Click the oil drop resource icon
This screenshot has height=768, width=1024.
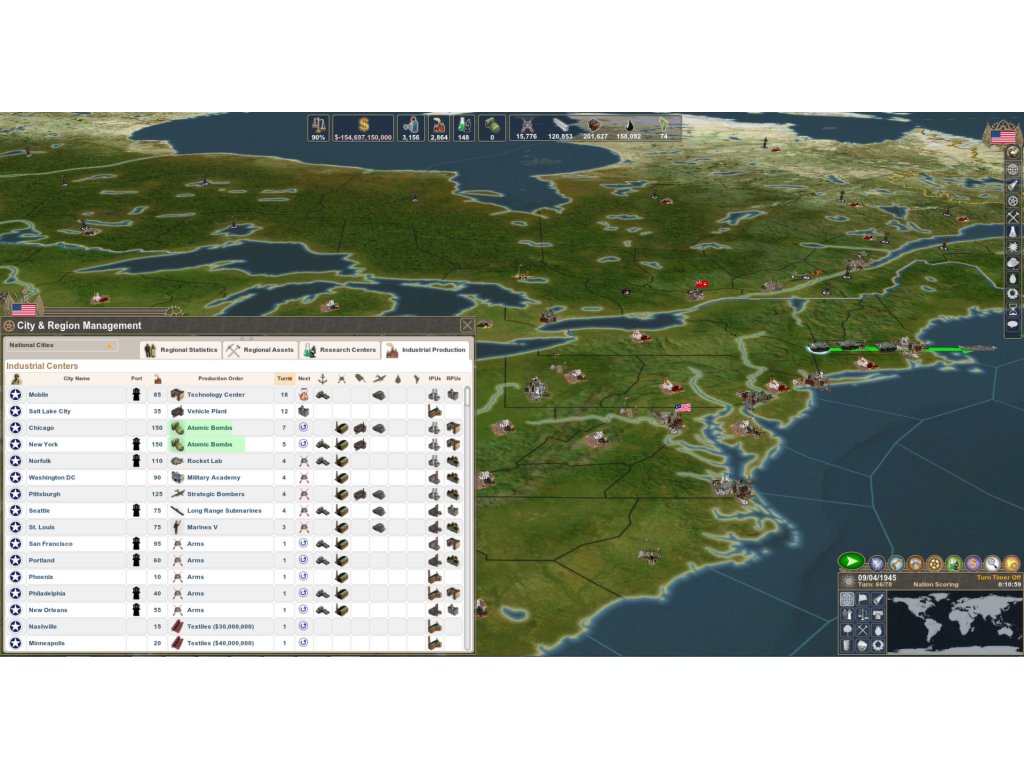[629, 124]
